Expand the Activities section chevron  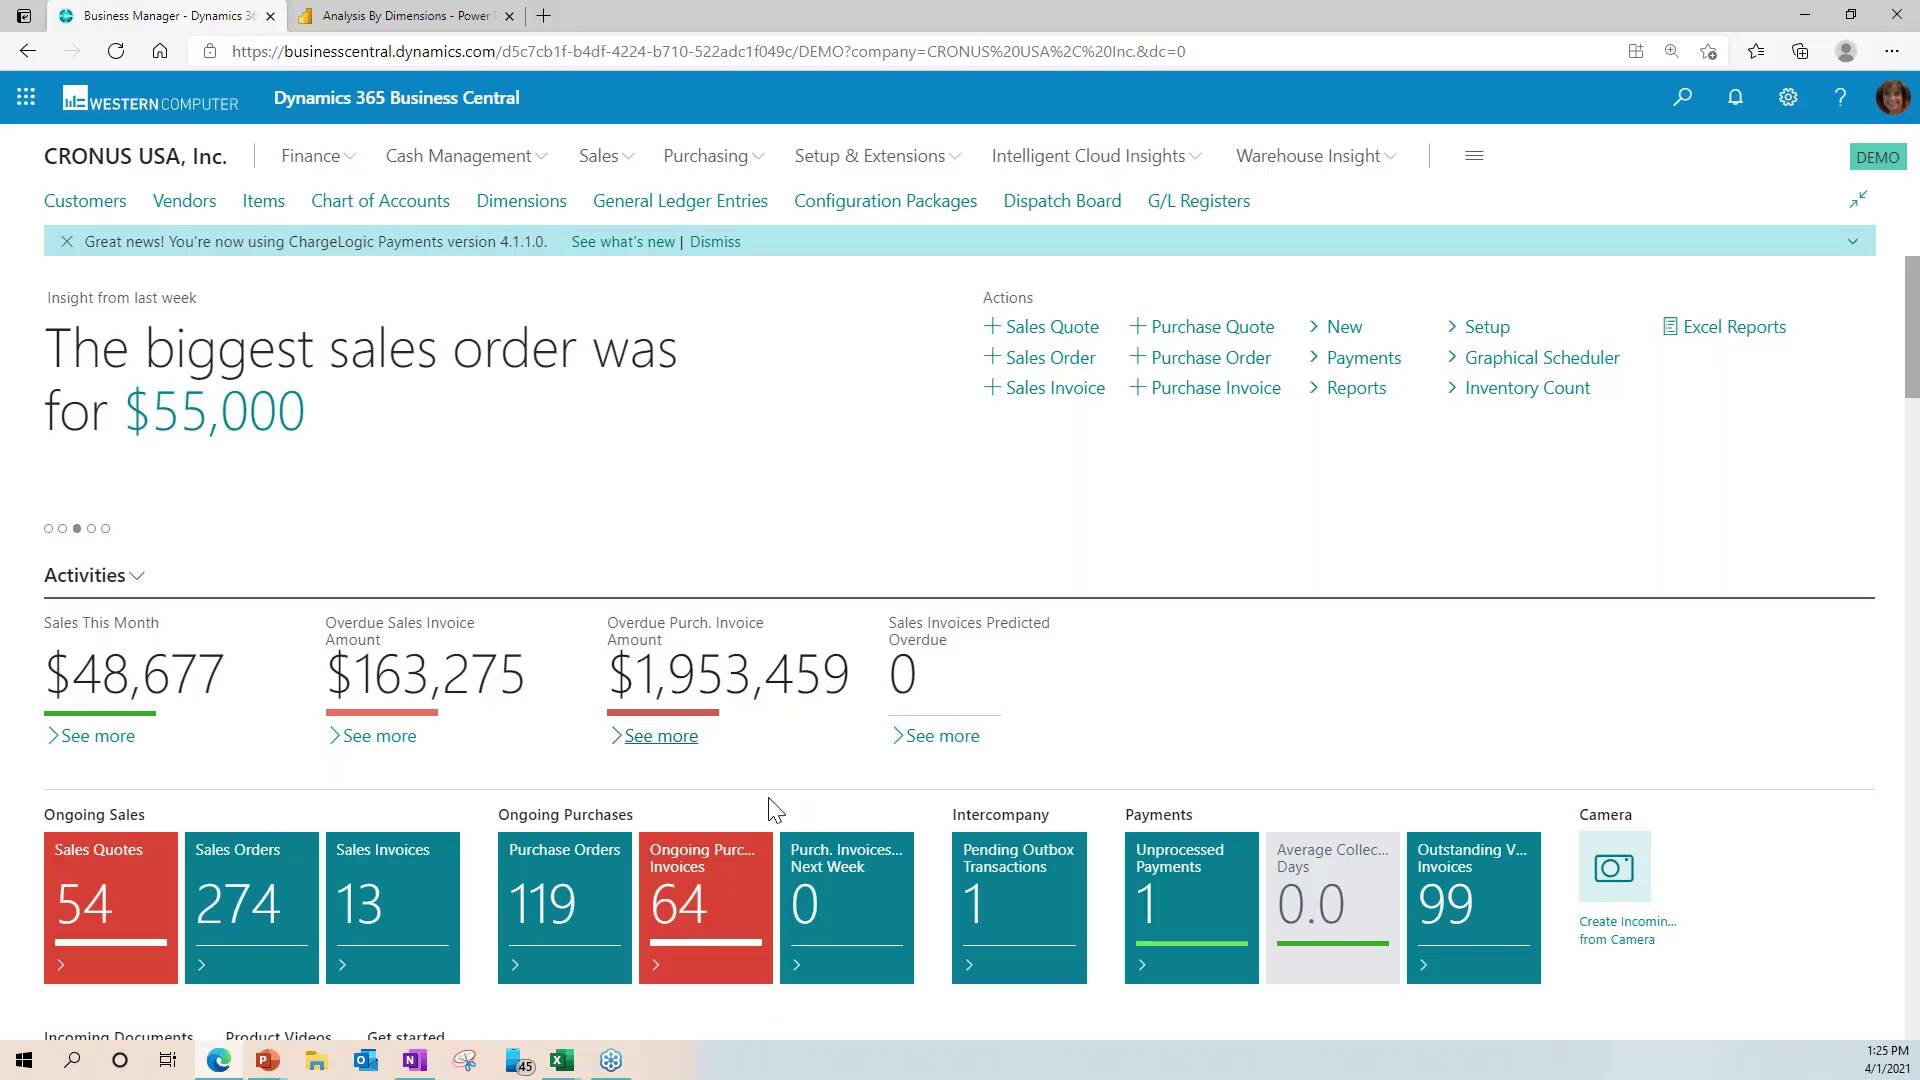coord(136,575)
